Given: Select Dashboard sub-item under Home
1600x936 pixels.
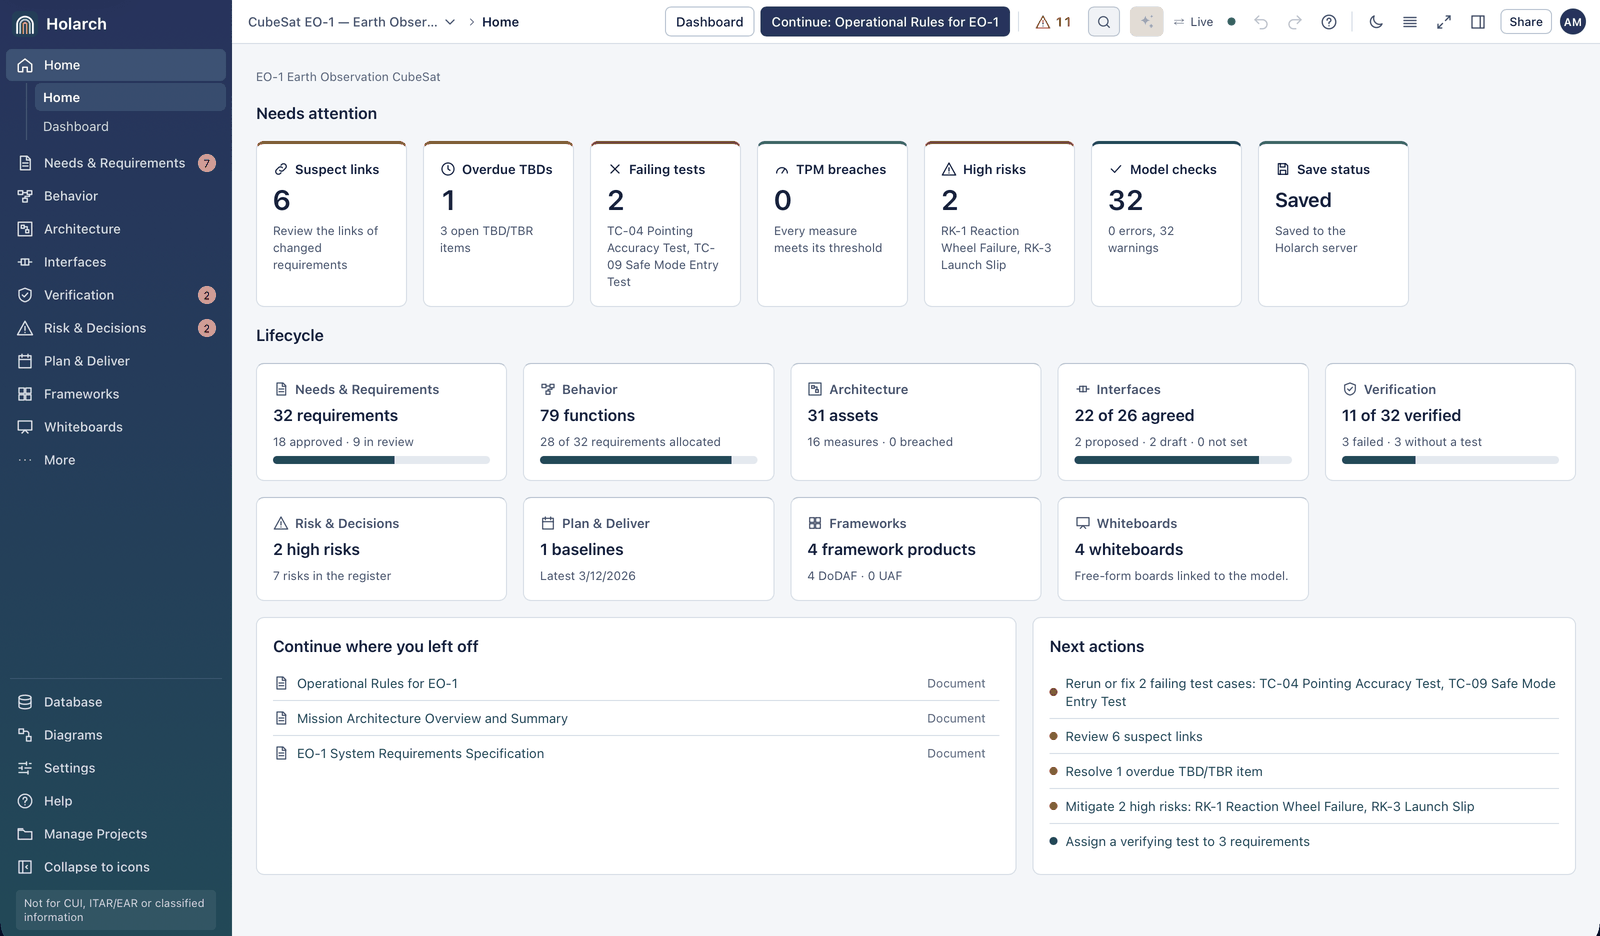Looking at the screenshot, I should [x=130, y=127].
